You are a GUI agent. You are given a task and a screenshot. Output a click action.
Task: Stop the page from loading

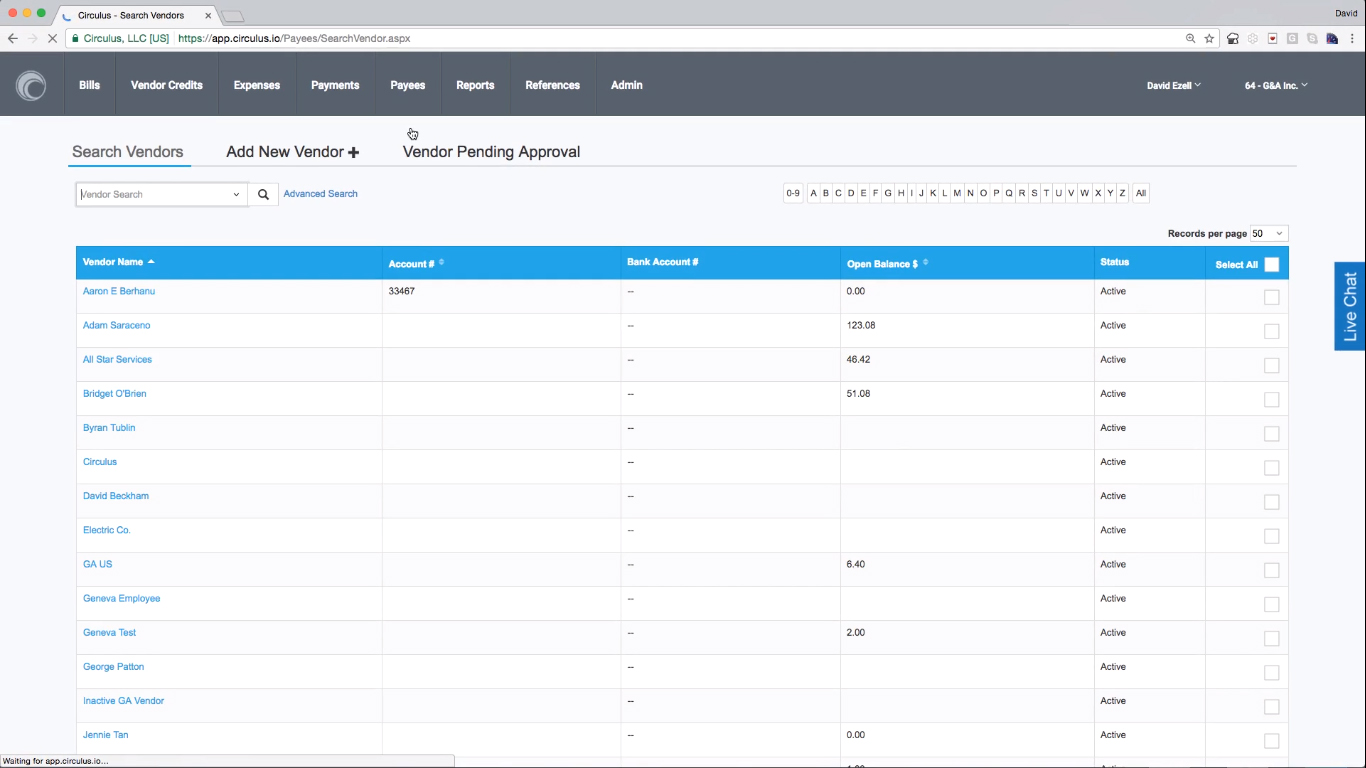point(54,38)
